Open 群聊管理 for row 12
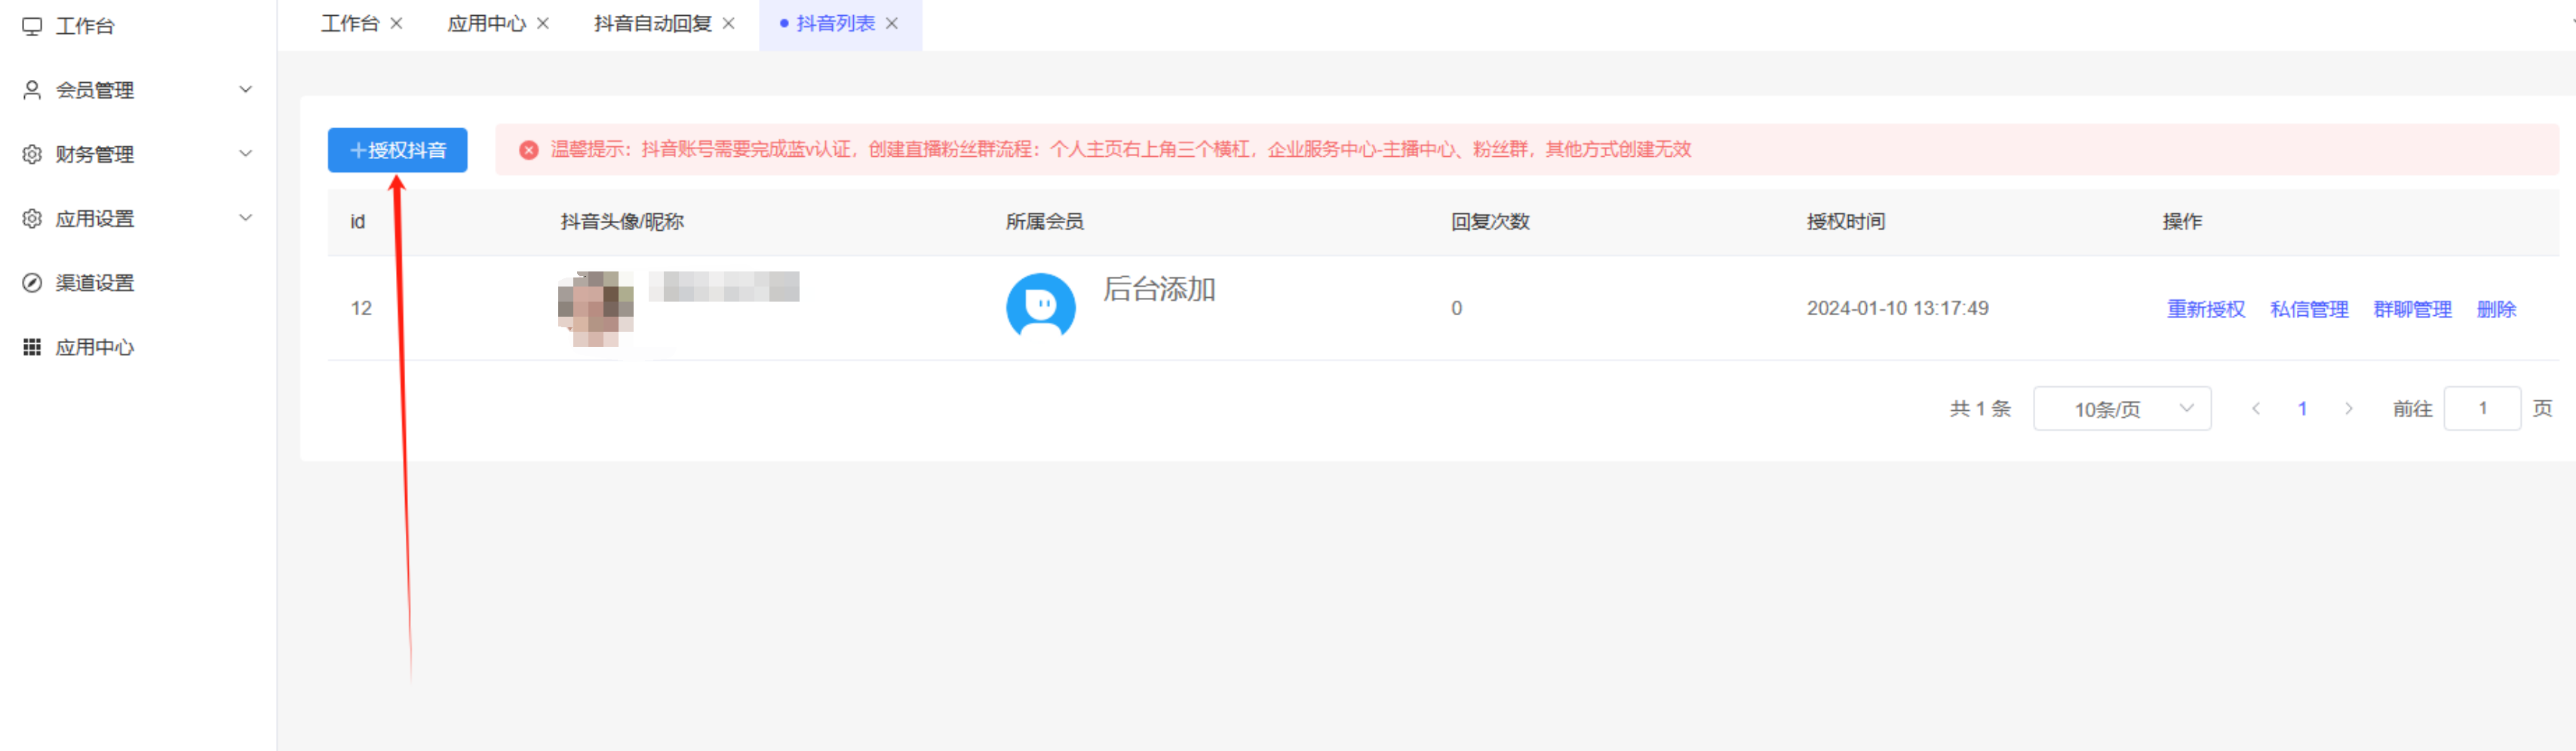 pos(2412,309)
